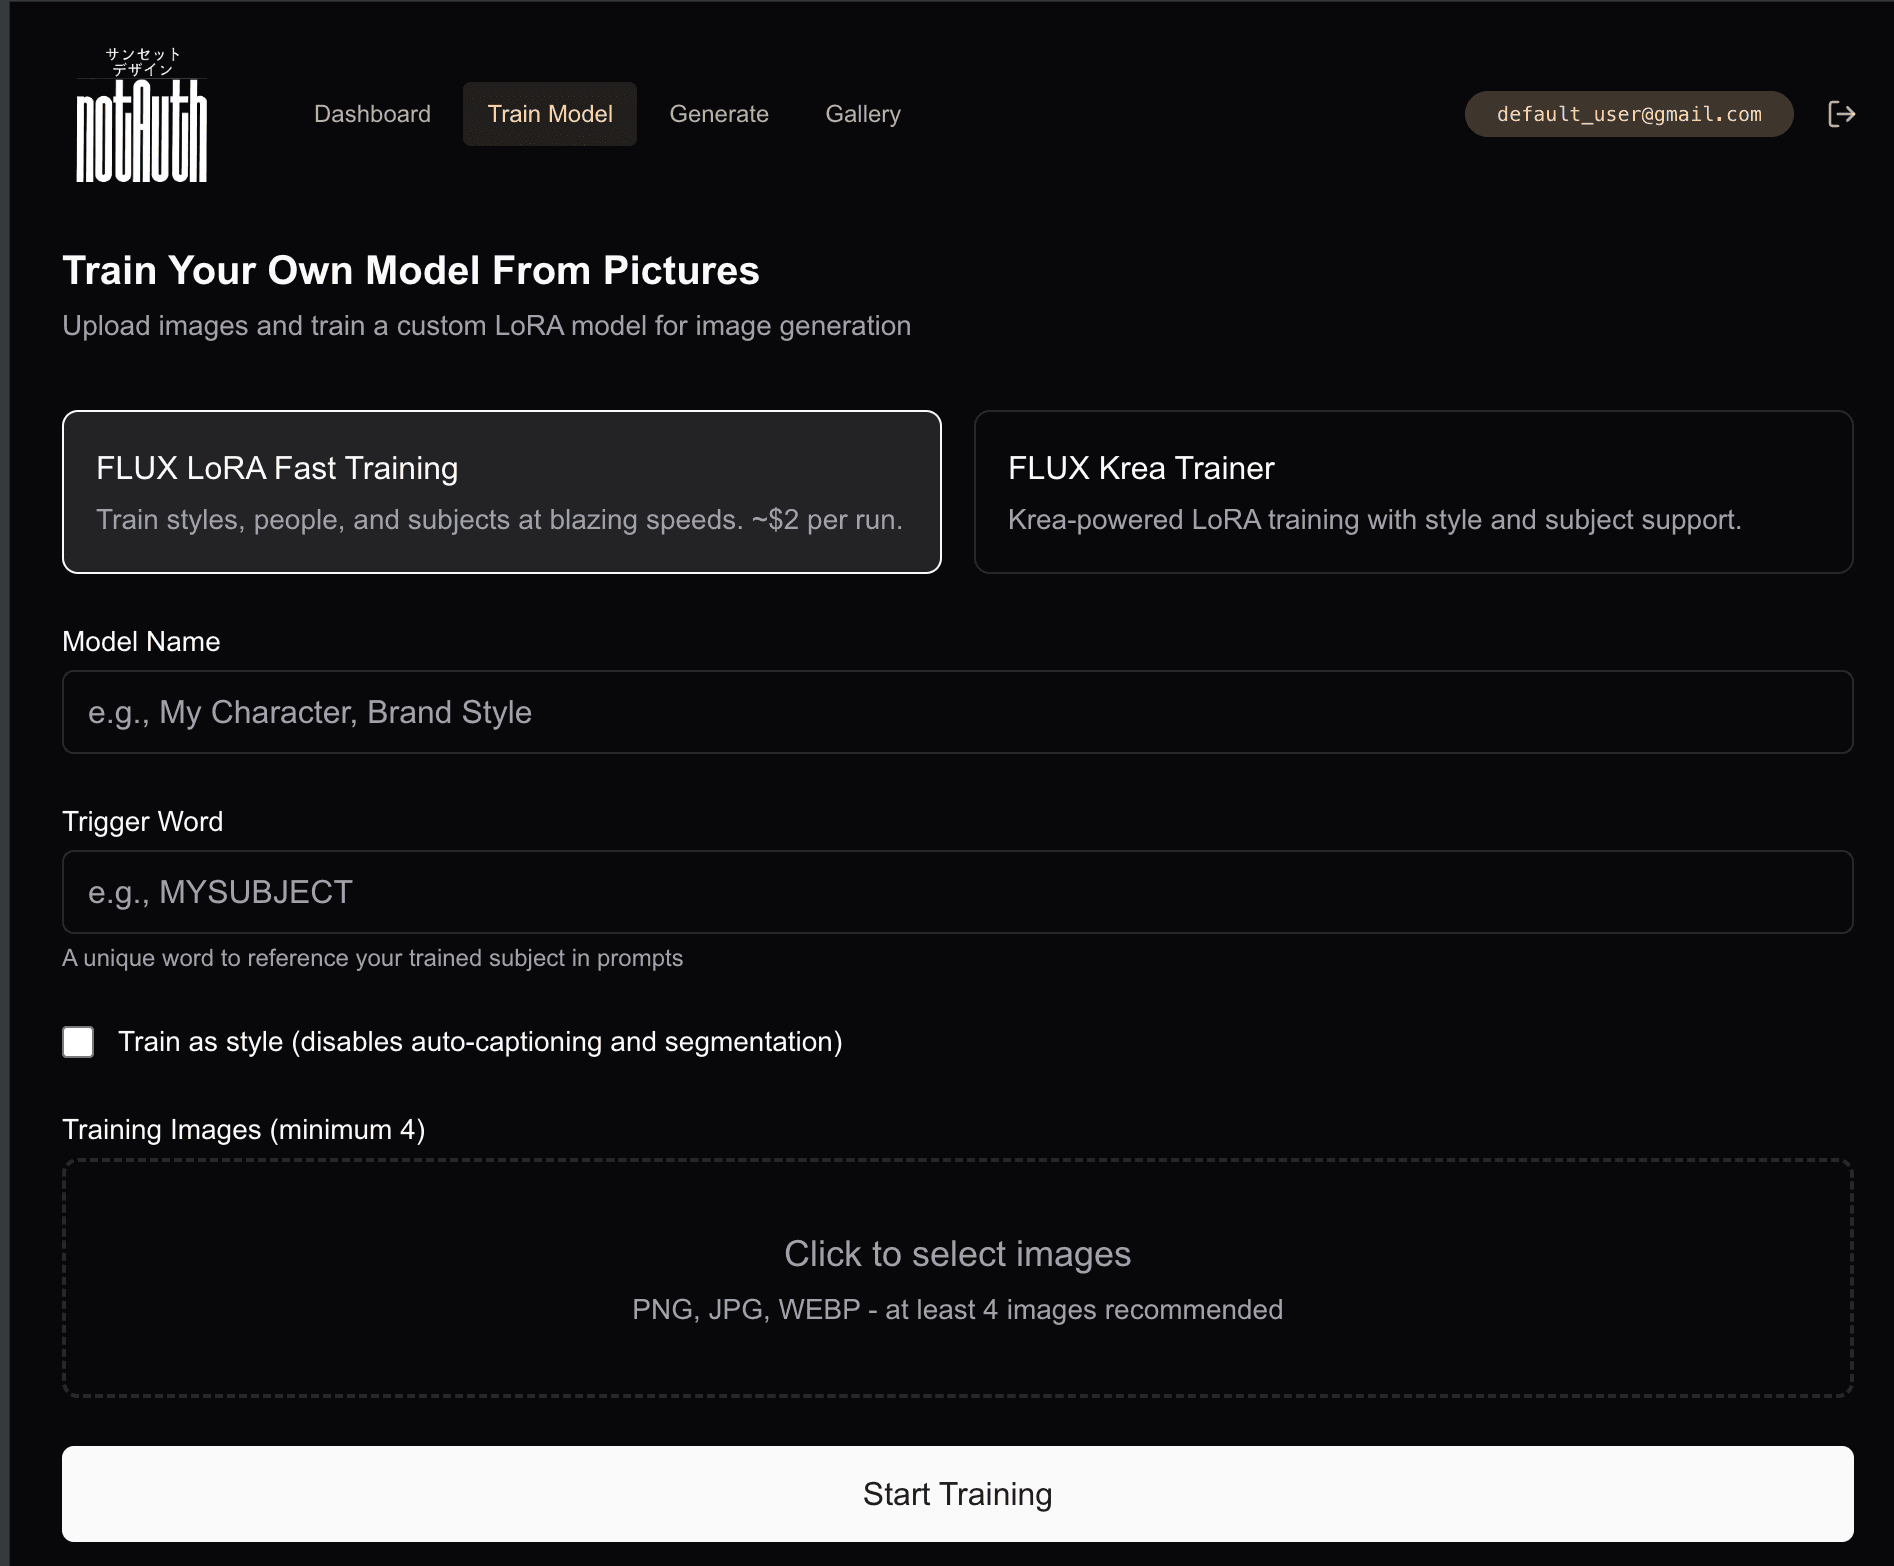Choose the FLUX Krea Trainer card
The image size is (1894, 1566).
[1414, 492]
